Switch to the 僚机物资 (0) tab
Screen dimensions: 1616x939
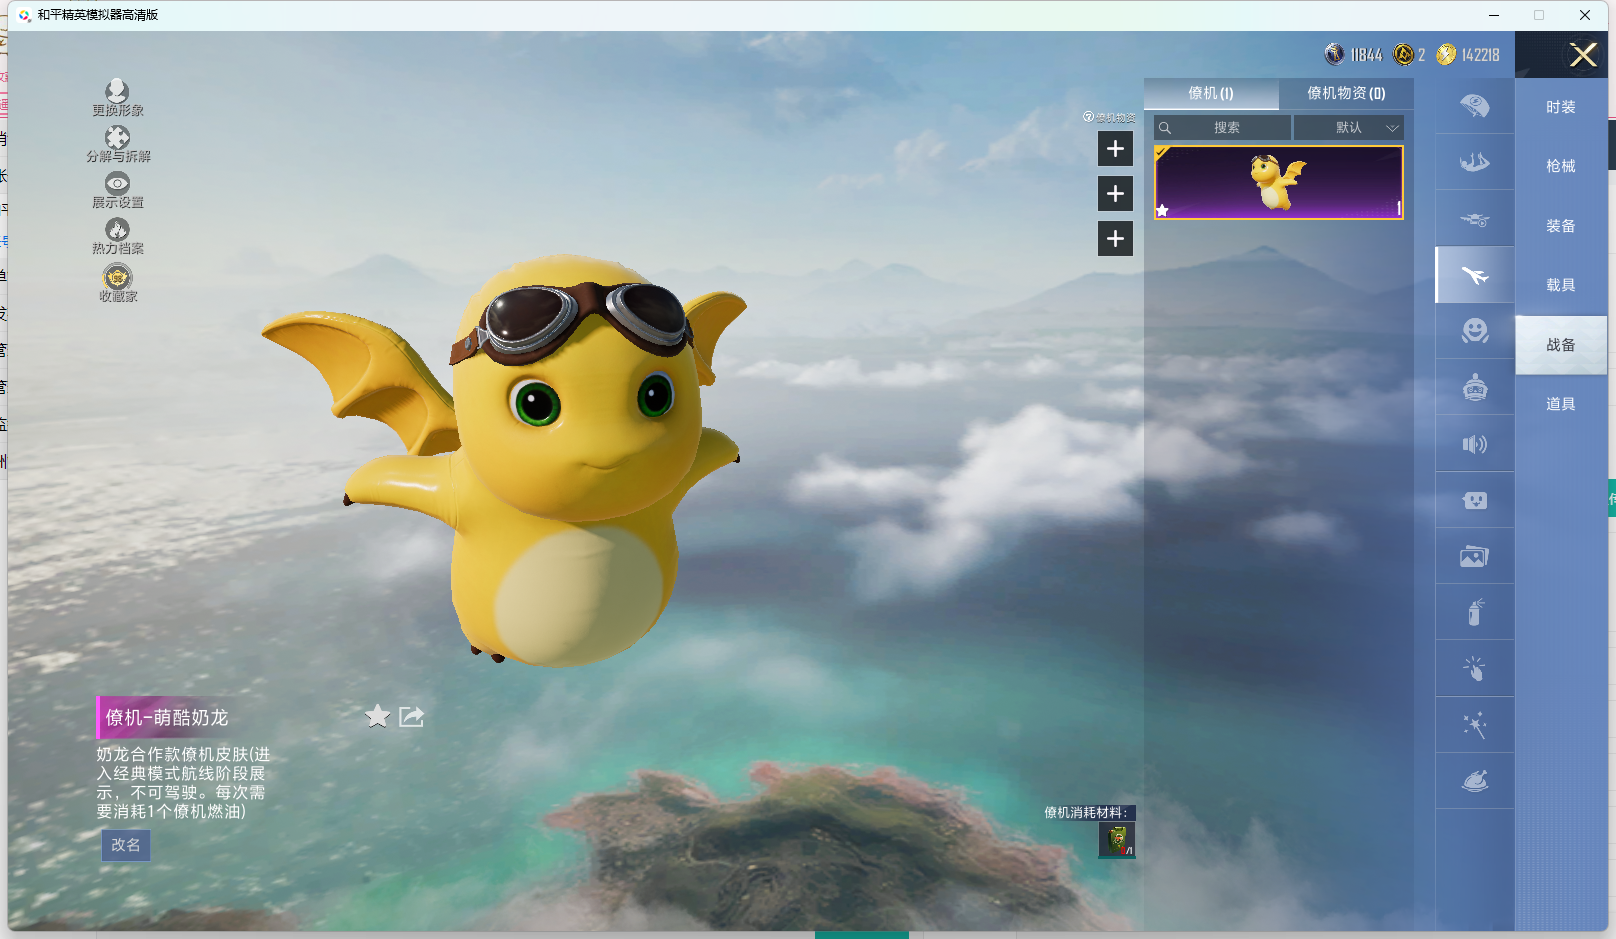(x=1345, y=93)
